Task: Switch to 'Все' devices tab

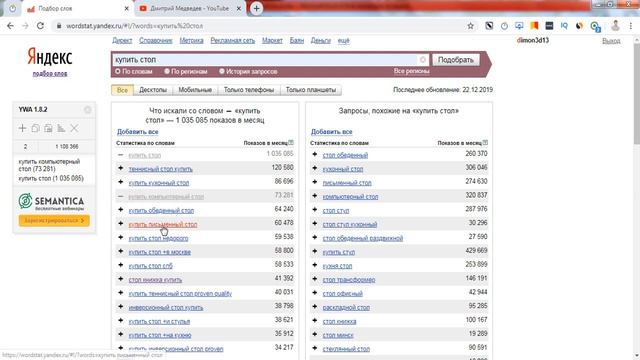Action: (x=122, y=90)
